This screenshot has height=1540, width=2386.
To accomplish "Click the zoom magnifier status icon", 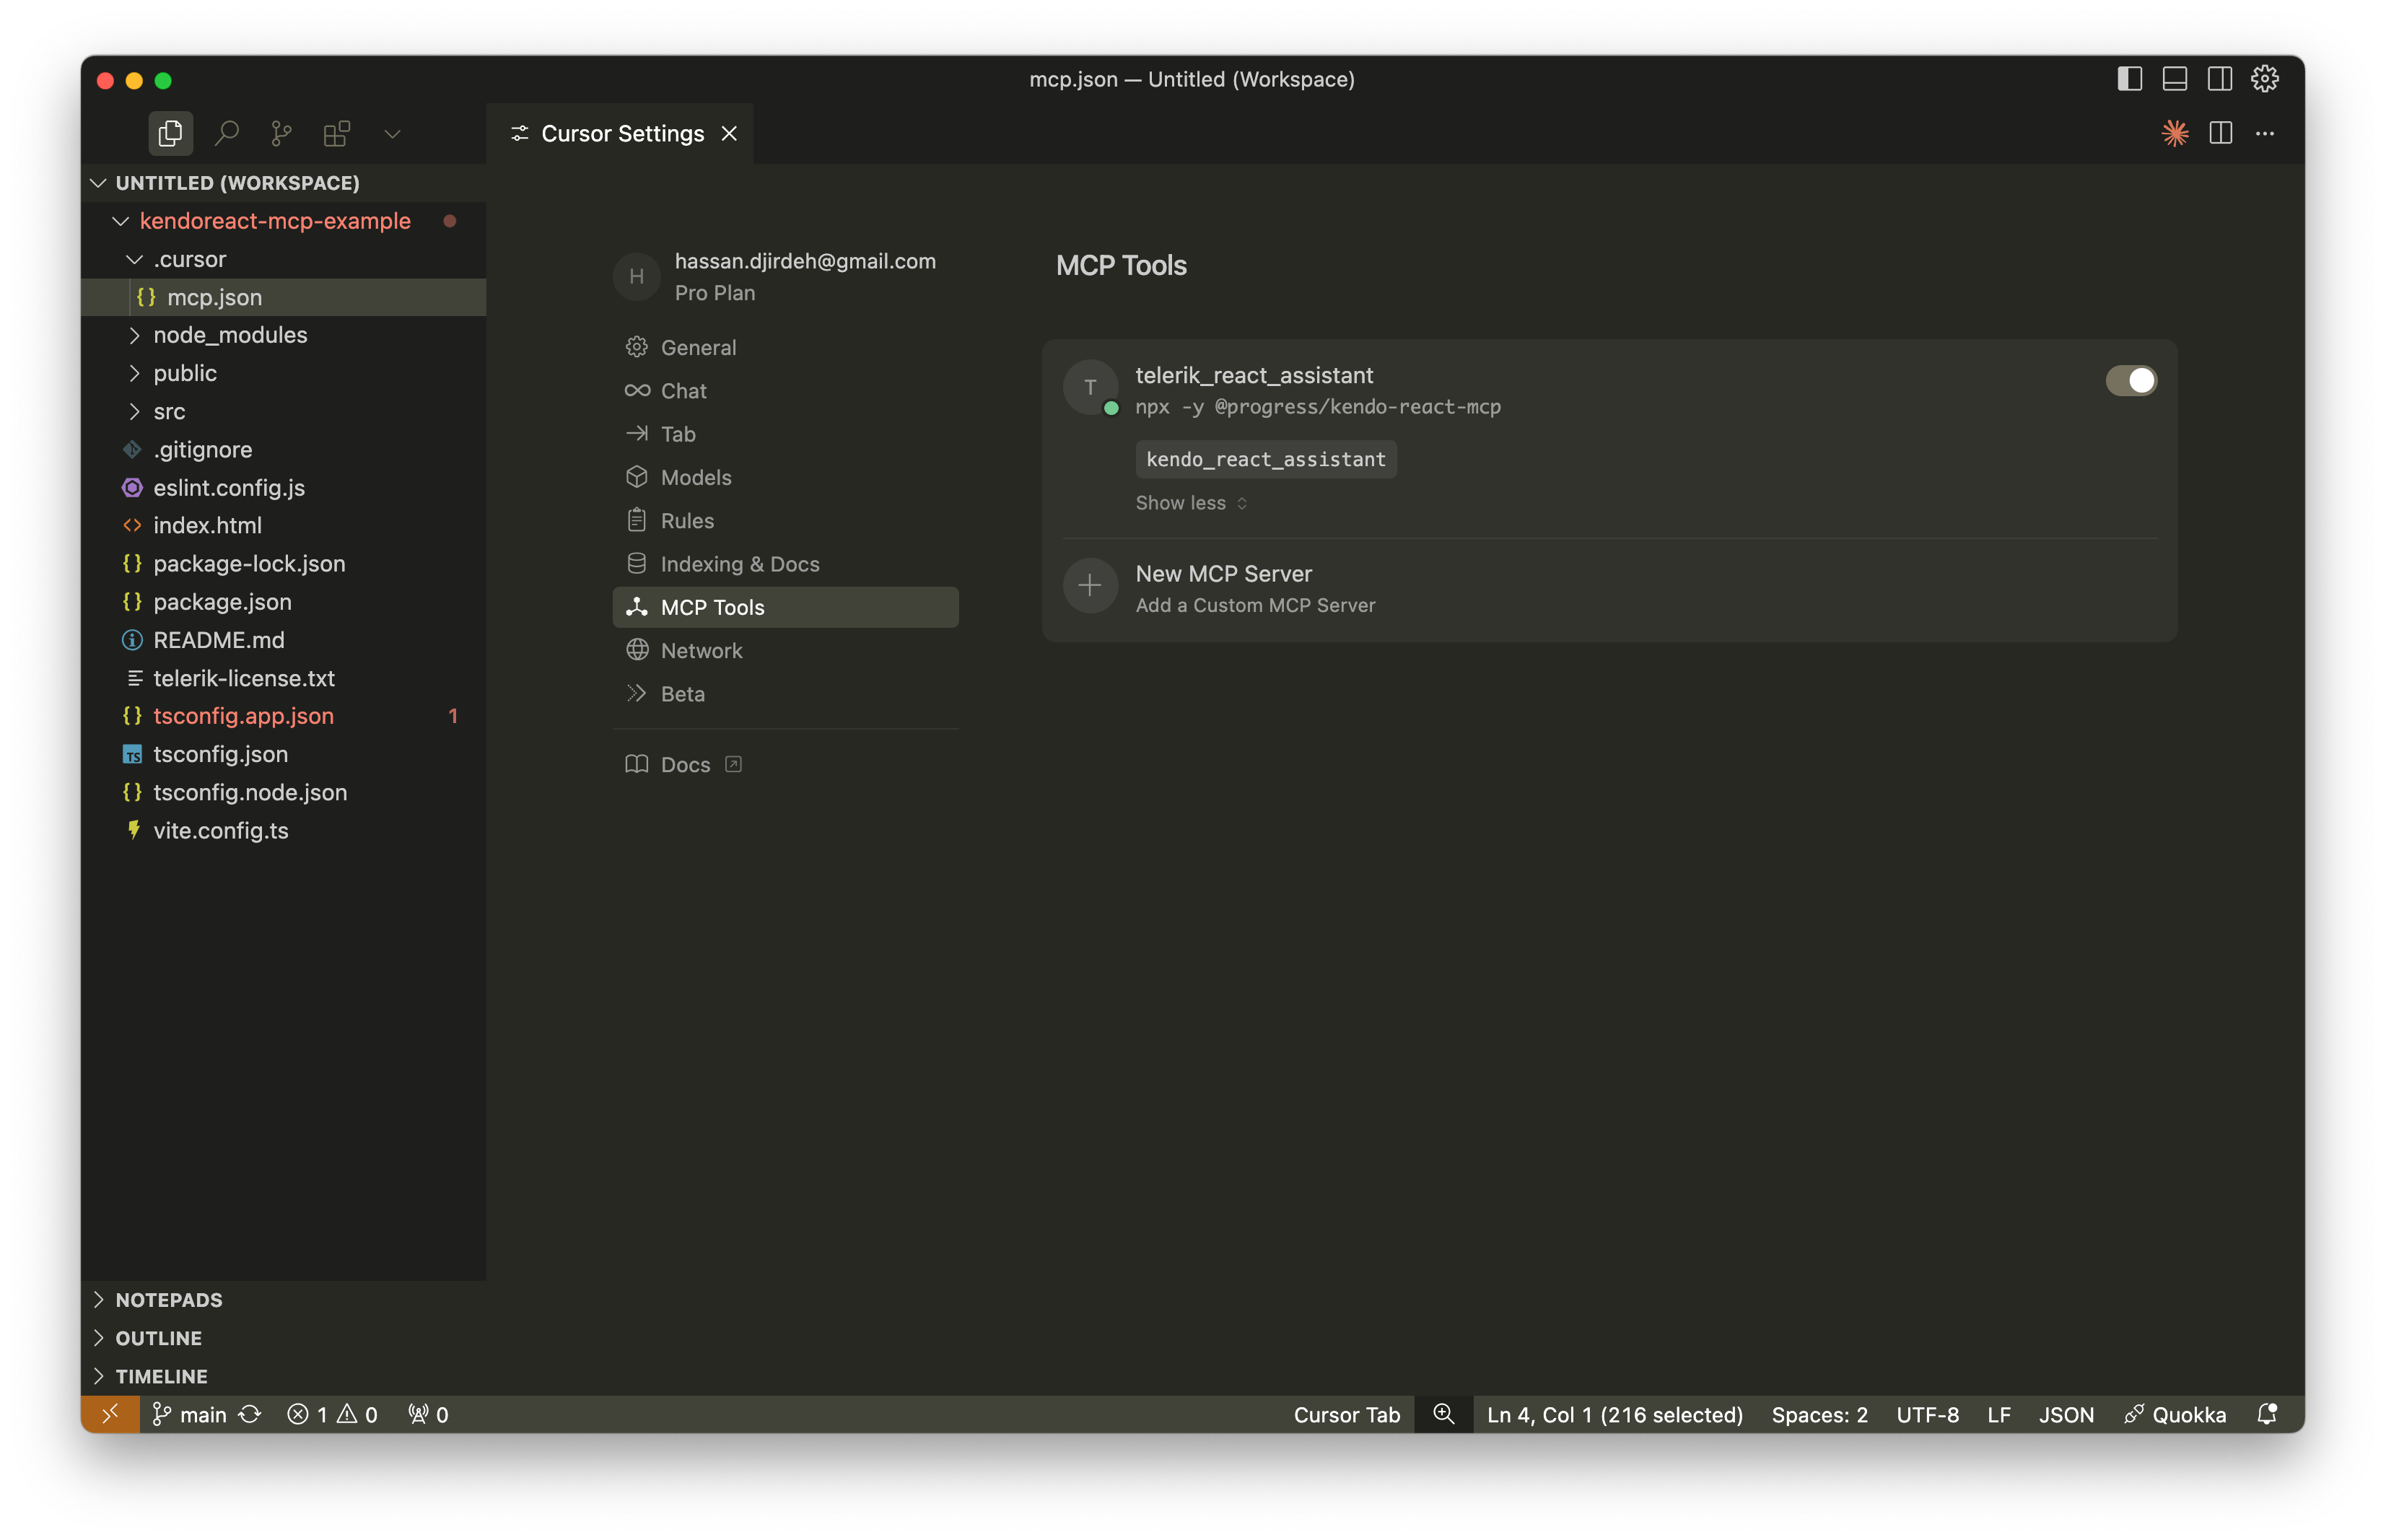I will pyautogui.click(x=1443, y=1414).
